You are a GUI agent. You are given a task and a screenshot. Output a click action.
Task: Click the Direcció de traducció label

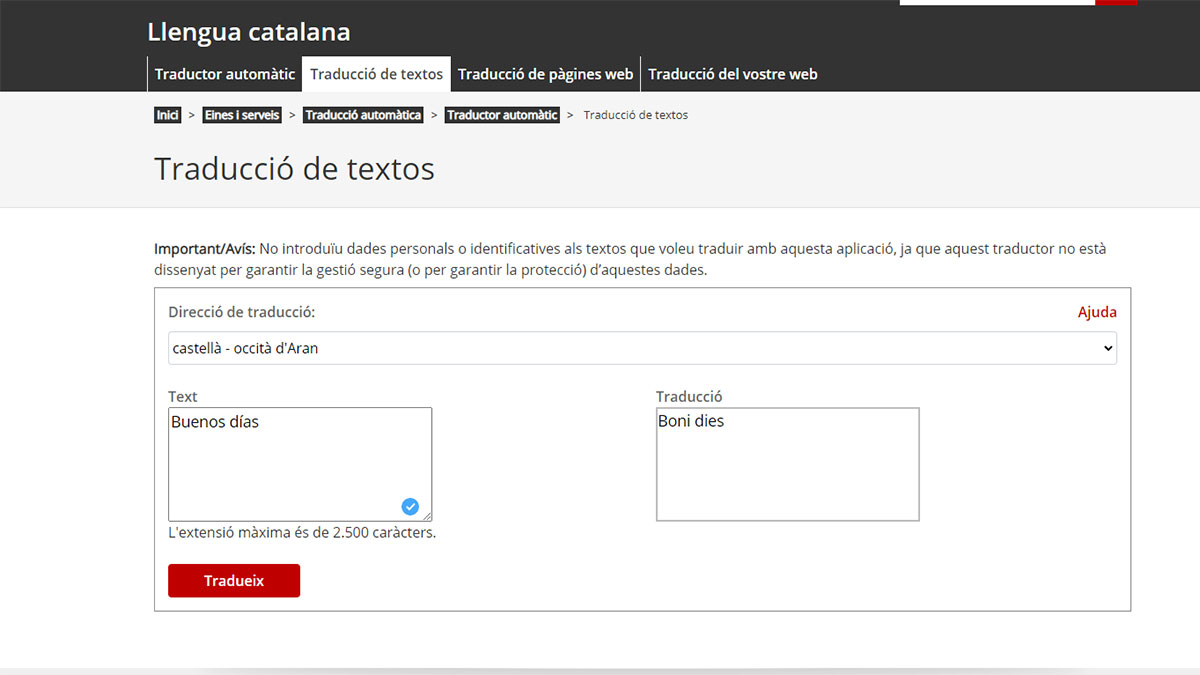pos(241,312)
